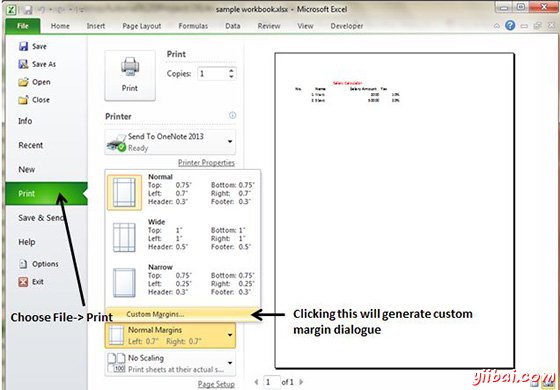Click the Printer Properties link
The height and width of the screenshot is (390, 560).
click(206, 163)
